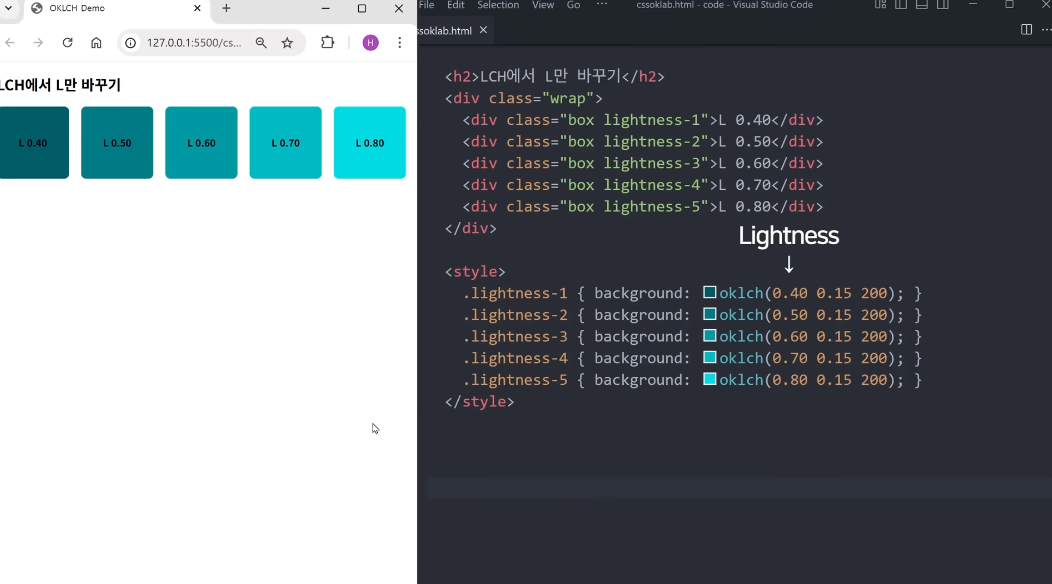
Task: Open Chrome three-dot menu
Action: tap(400, 43)
